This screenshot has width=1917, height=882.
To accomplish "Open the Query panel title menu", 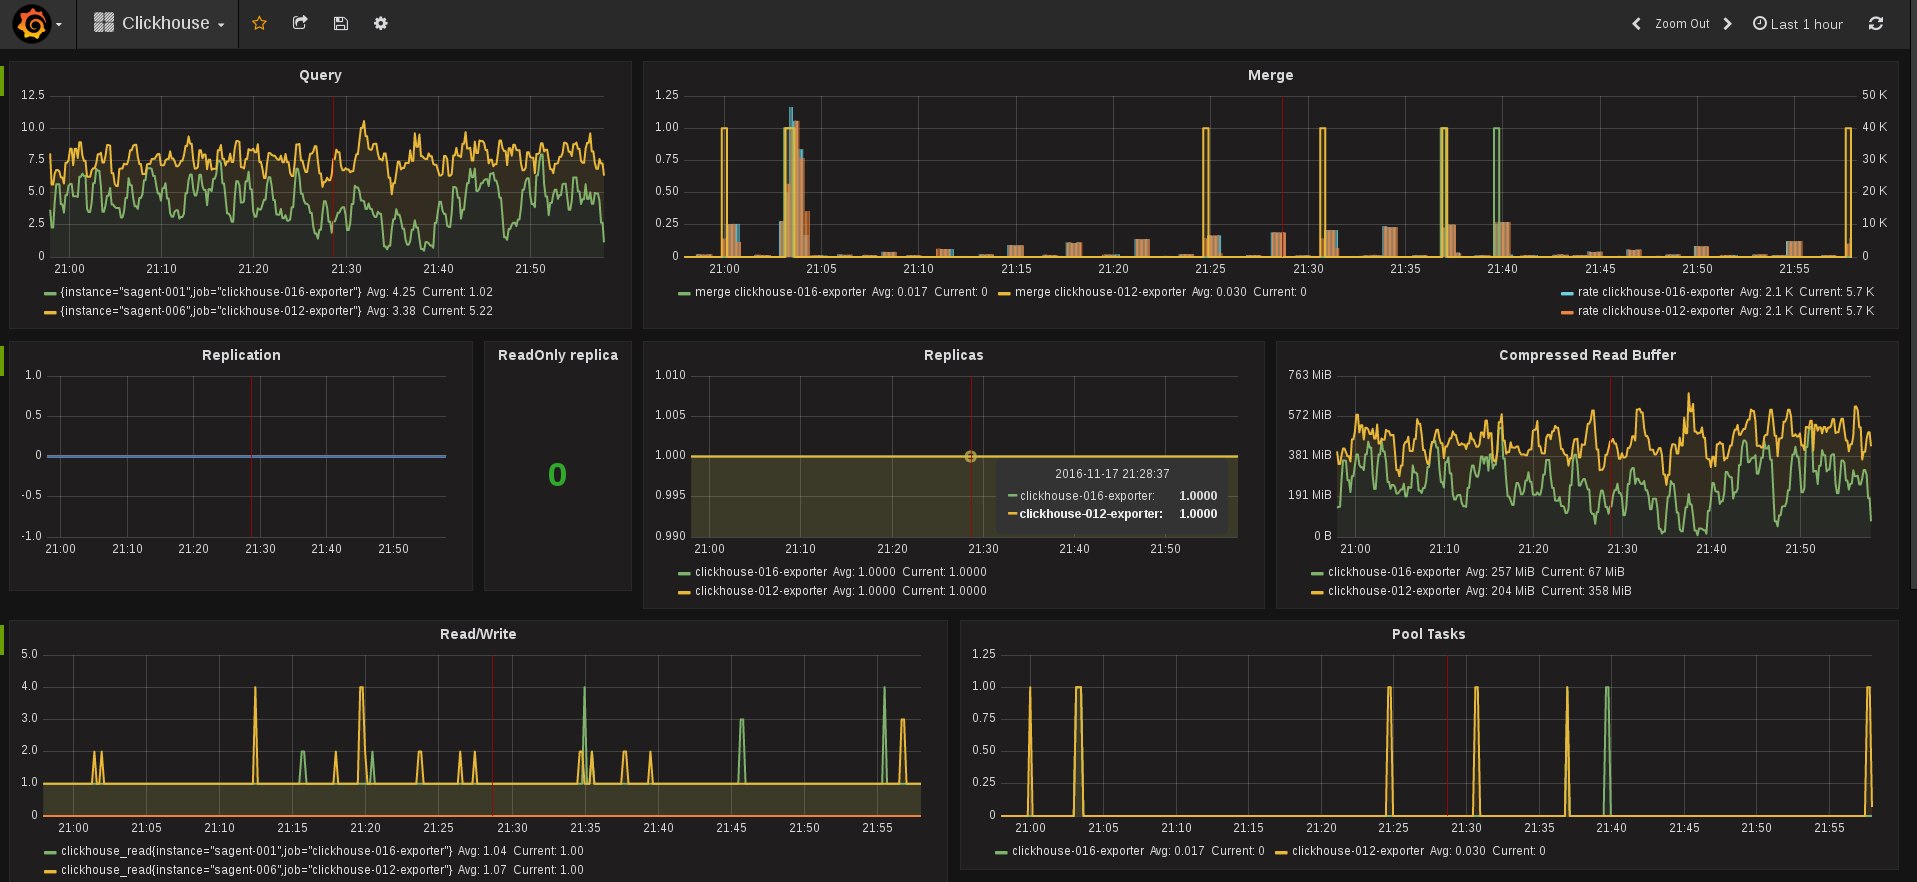I will 320,75.
